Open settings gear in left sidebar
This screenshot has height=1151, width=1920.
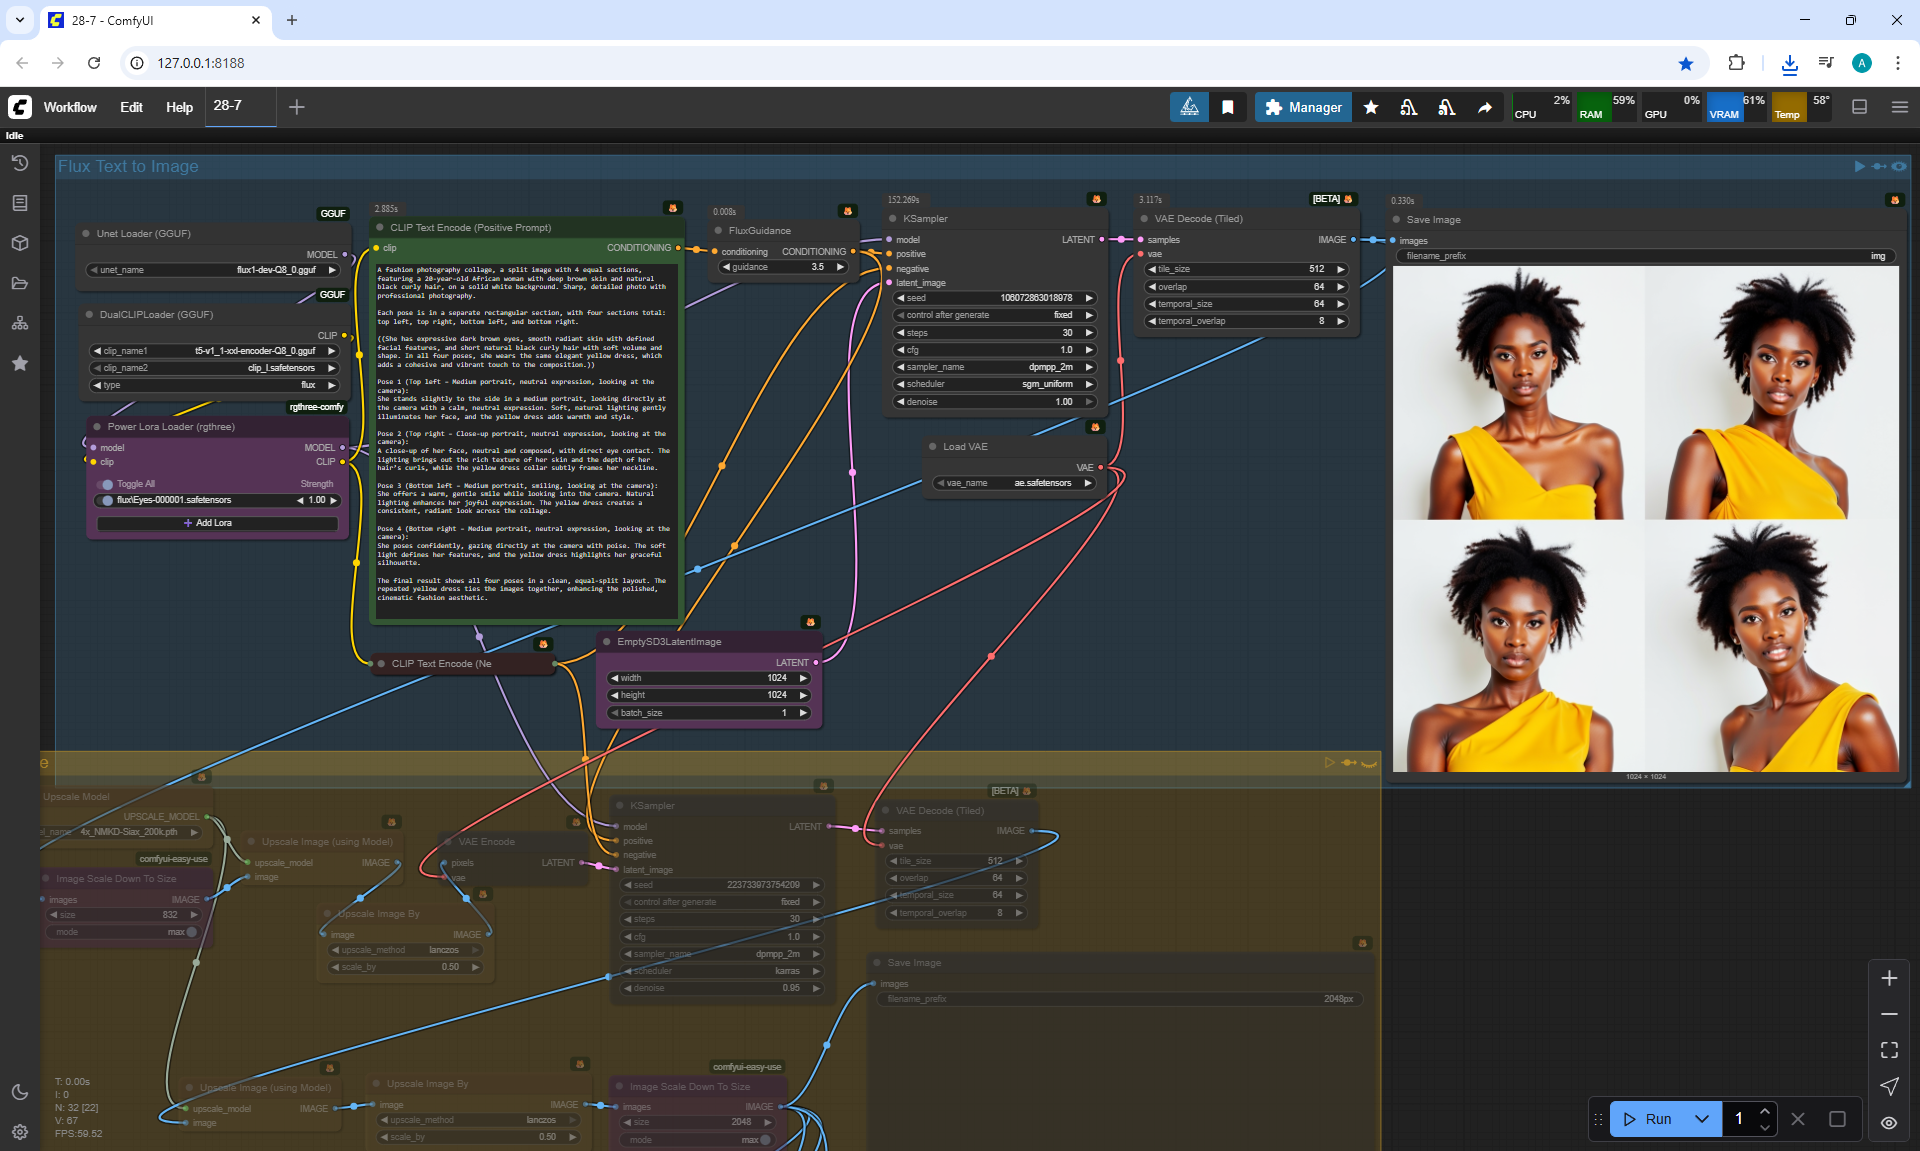click(20, 1132)
